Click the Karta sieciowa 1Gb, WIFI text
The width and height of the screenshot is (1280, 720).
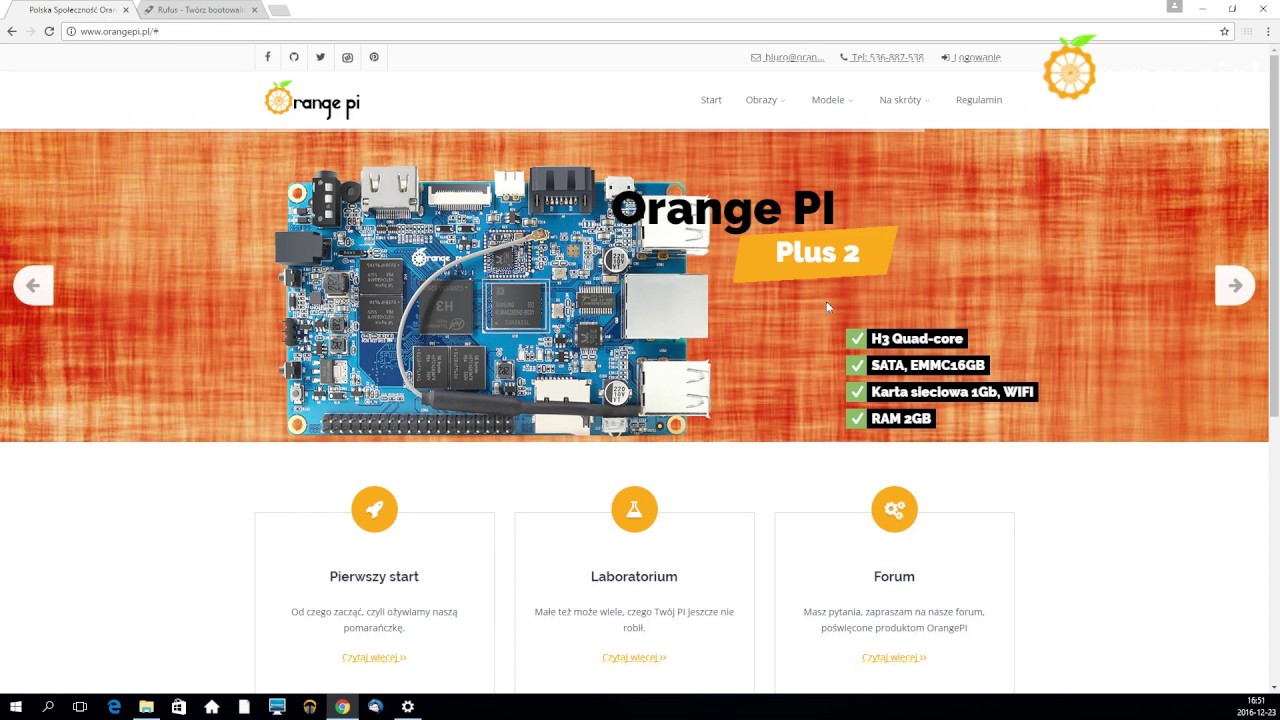pos(952,392)
